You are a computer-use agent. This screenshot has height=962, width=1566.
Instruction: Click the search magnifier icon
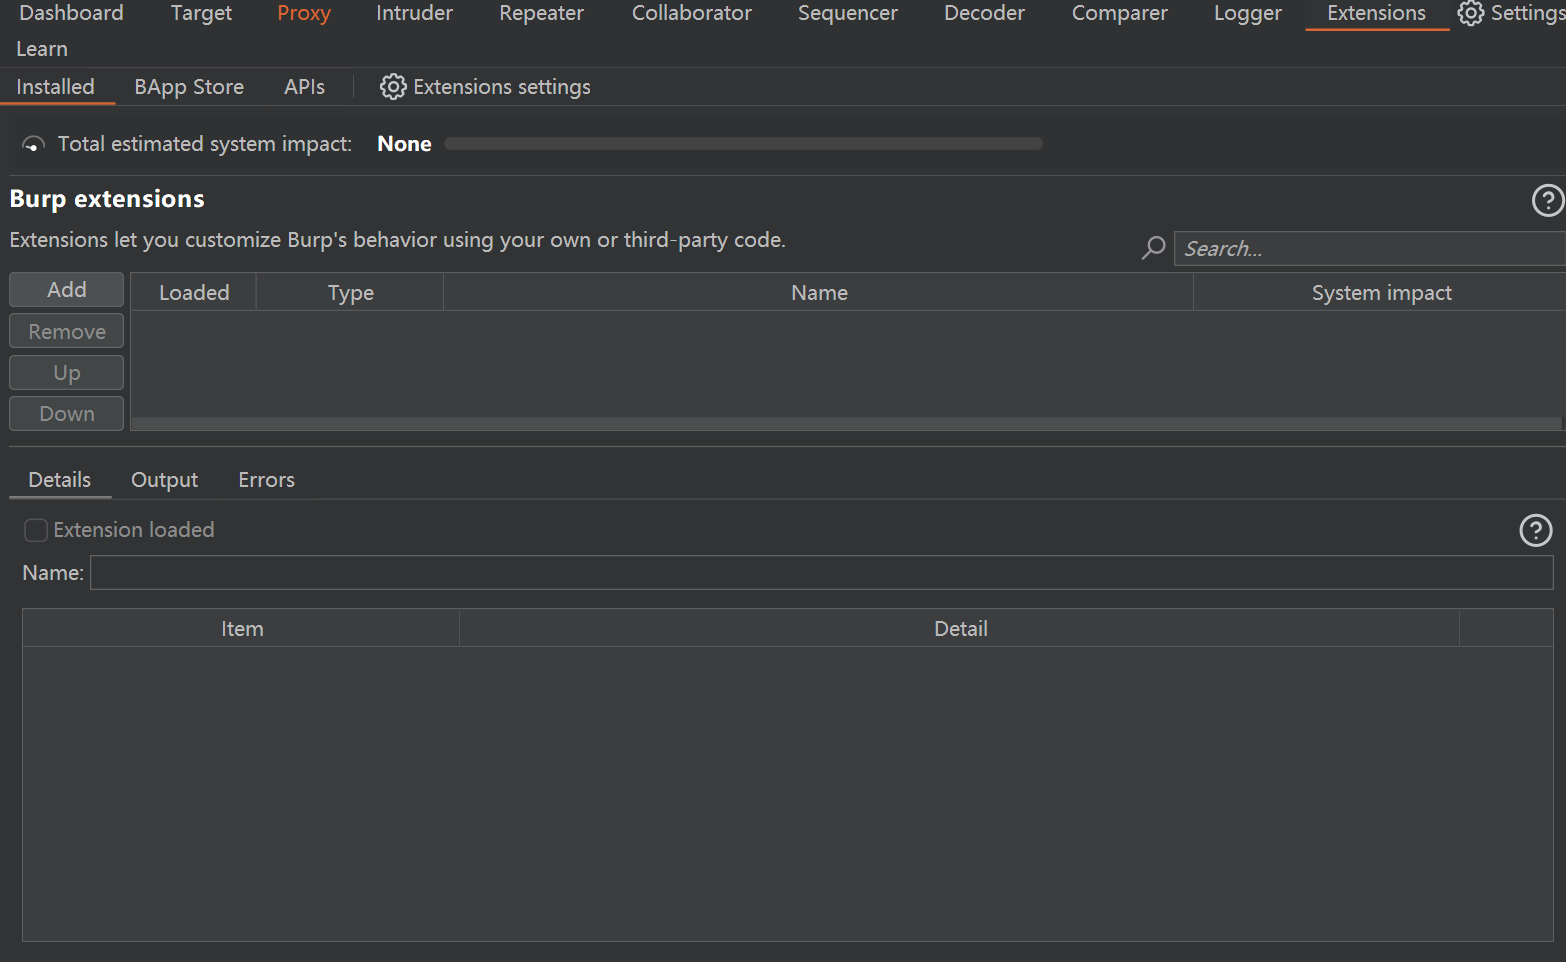tap(1153, 248)
